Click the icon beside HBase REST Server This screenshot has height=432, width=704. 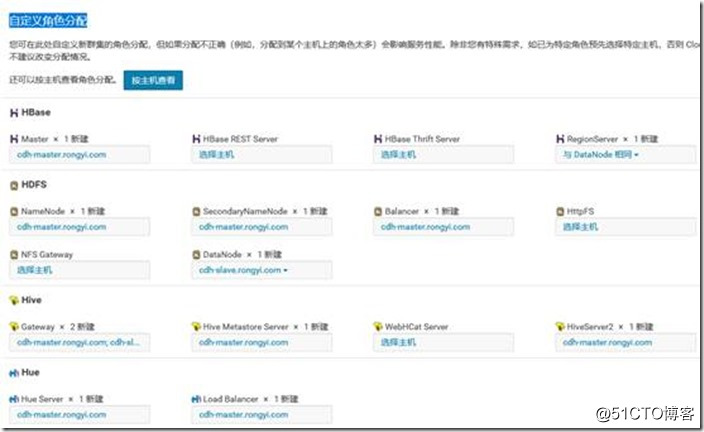click(196, 139)
